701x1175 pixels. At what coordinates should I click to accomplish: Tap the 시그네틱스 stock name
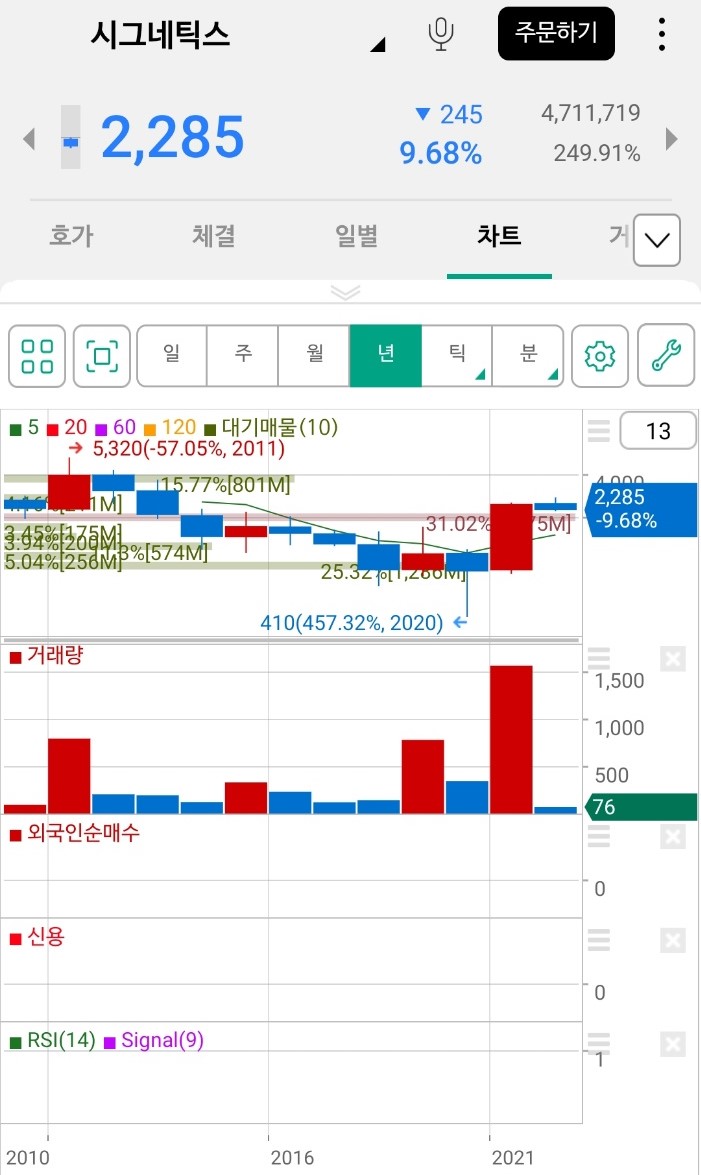point(160,34)
